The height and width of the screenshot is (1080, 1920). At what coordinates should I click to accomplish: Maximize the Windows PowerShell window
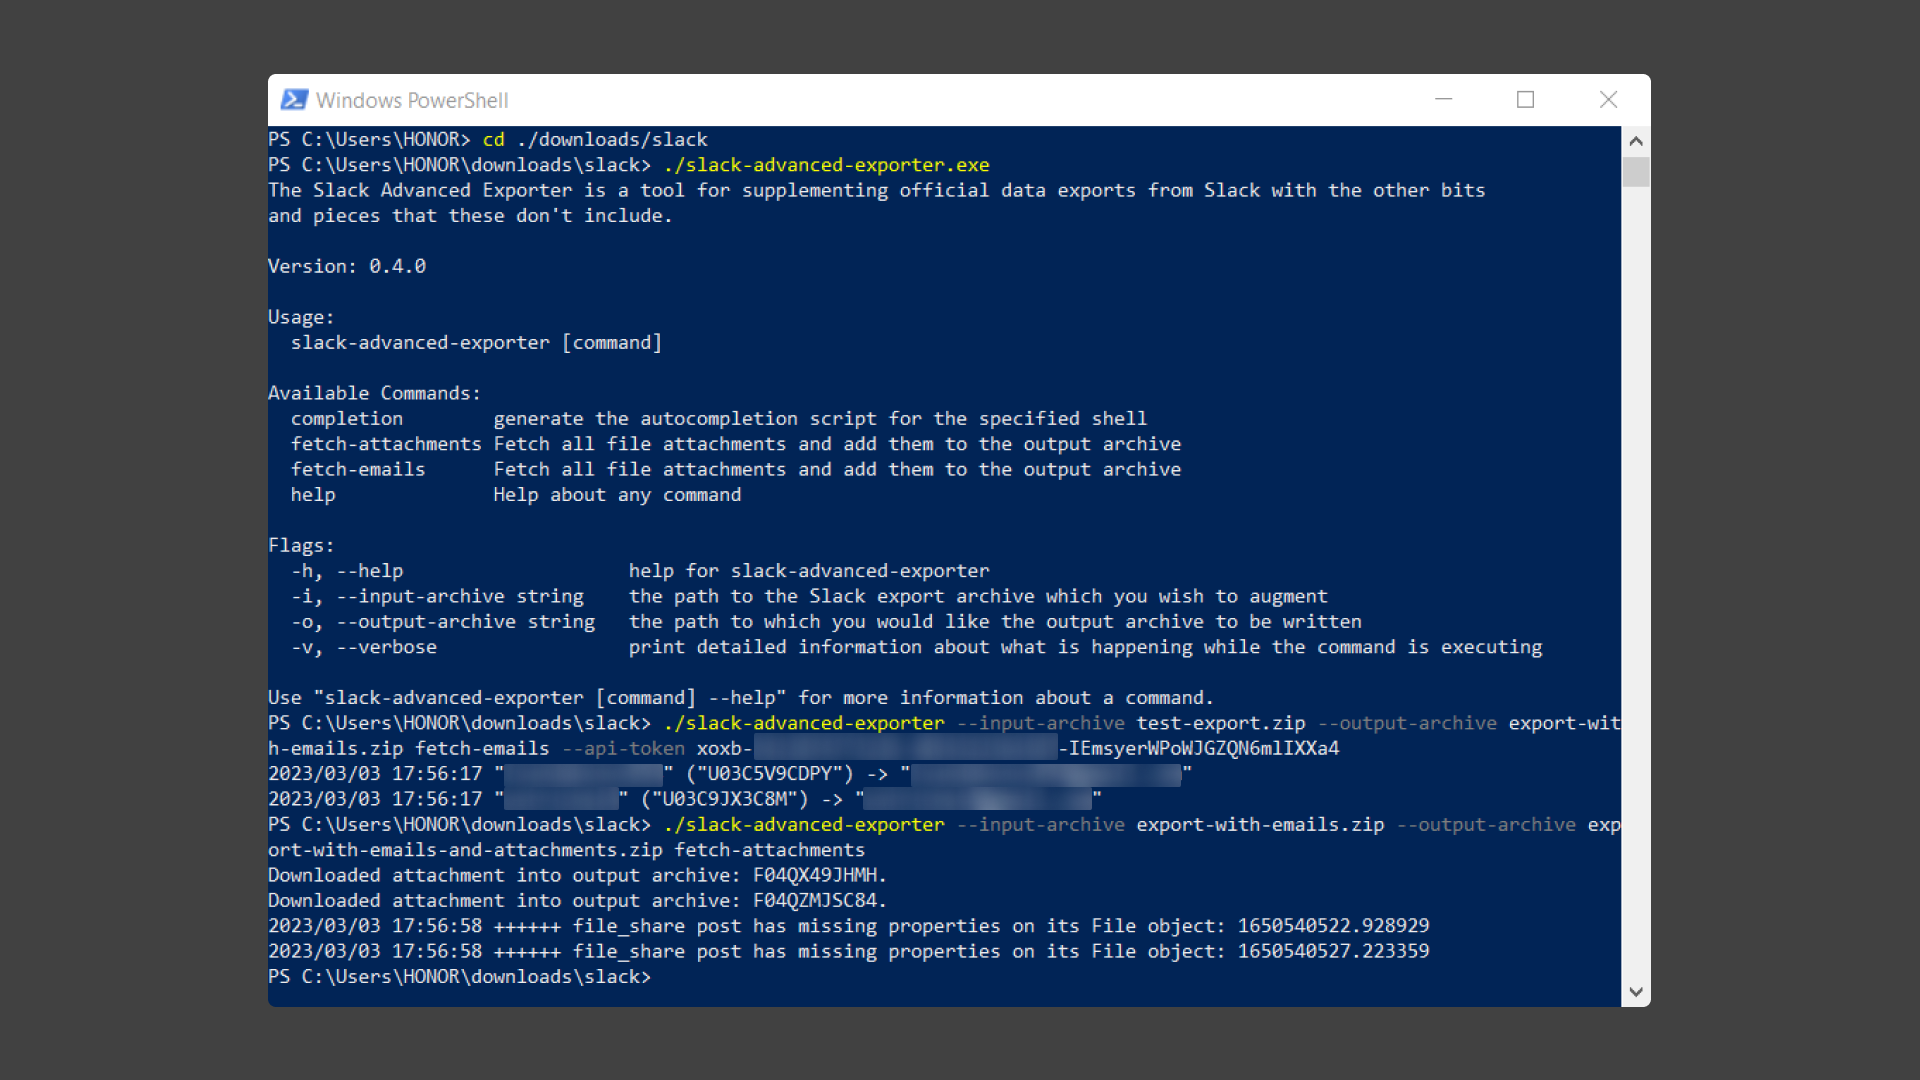[x=1525, y=100]
